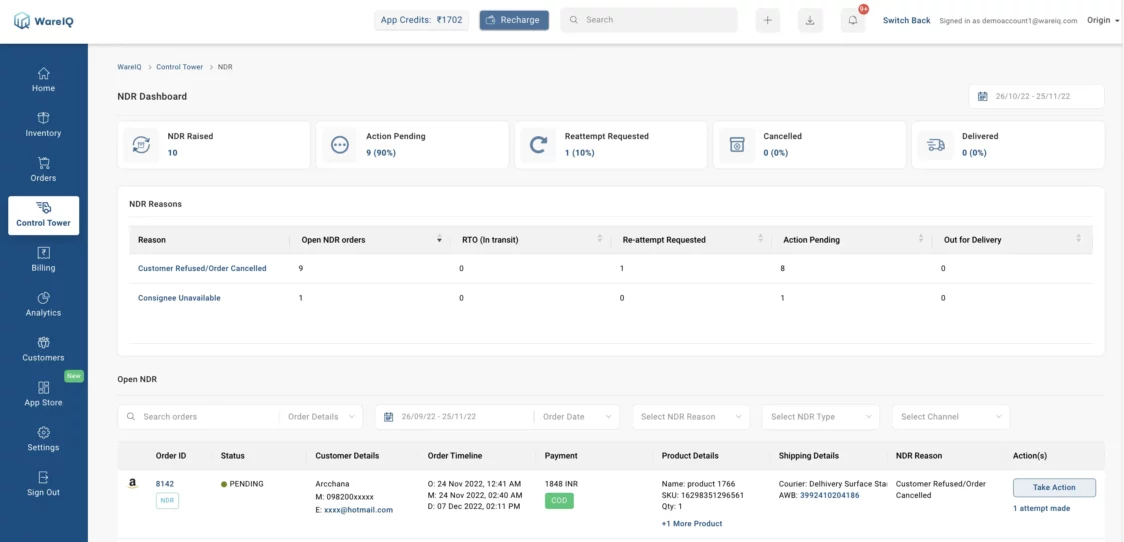Image resolution: width=1124 pixels, height=542 pixels.
Task: Click WareIQ breadcrumb link
Action: click(129, 67)
